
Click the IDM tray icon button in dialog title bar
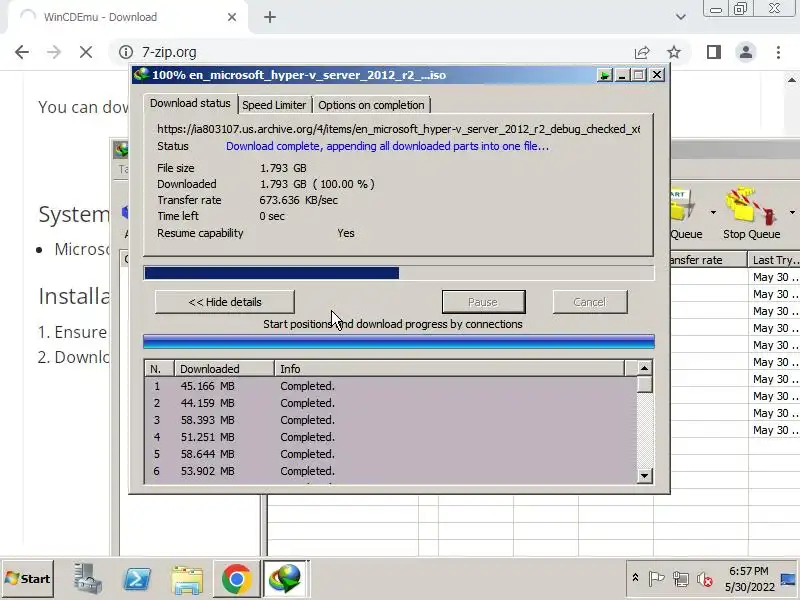coord(605,75)
